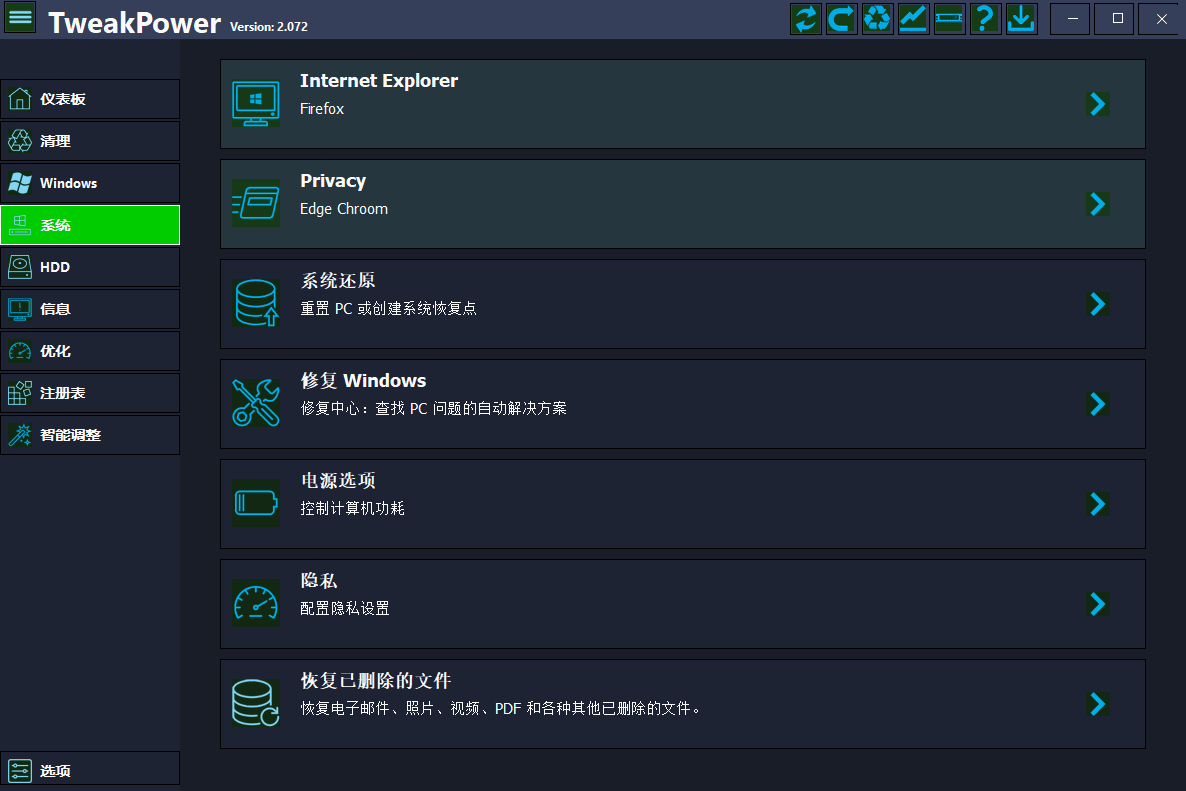This screenshot has height=791, width=1186.
Task: Expand the Privacy Edge Chroom chevron
Action: 1098,203
